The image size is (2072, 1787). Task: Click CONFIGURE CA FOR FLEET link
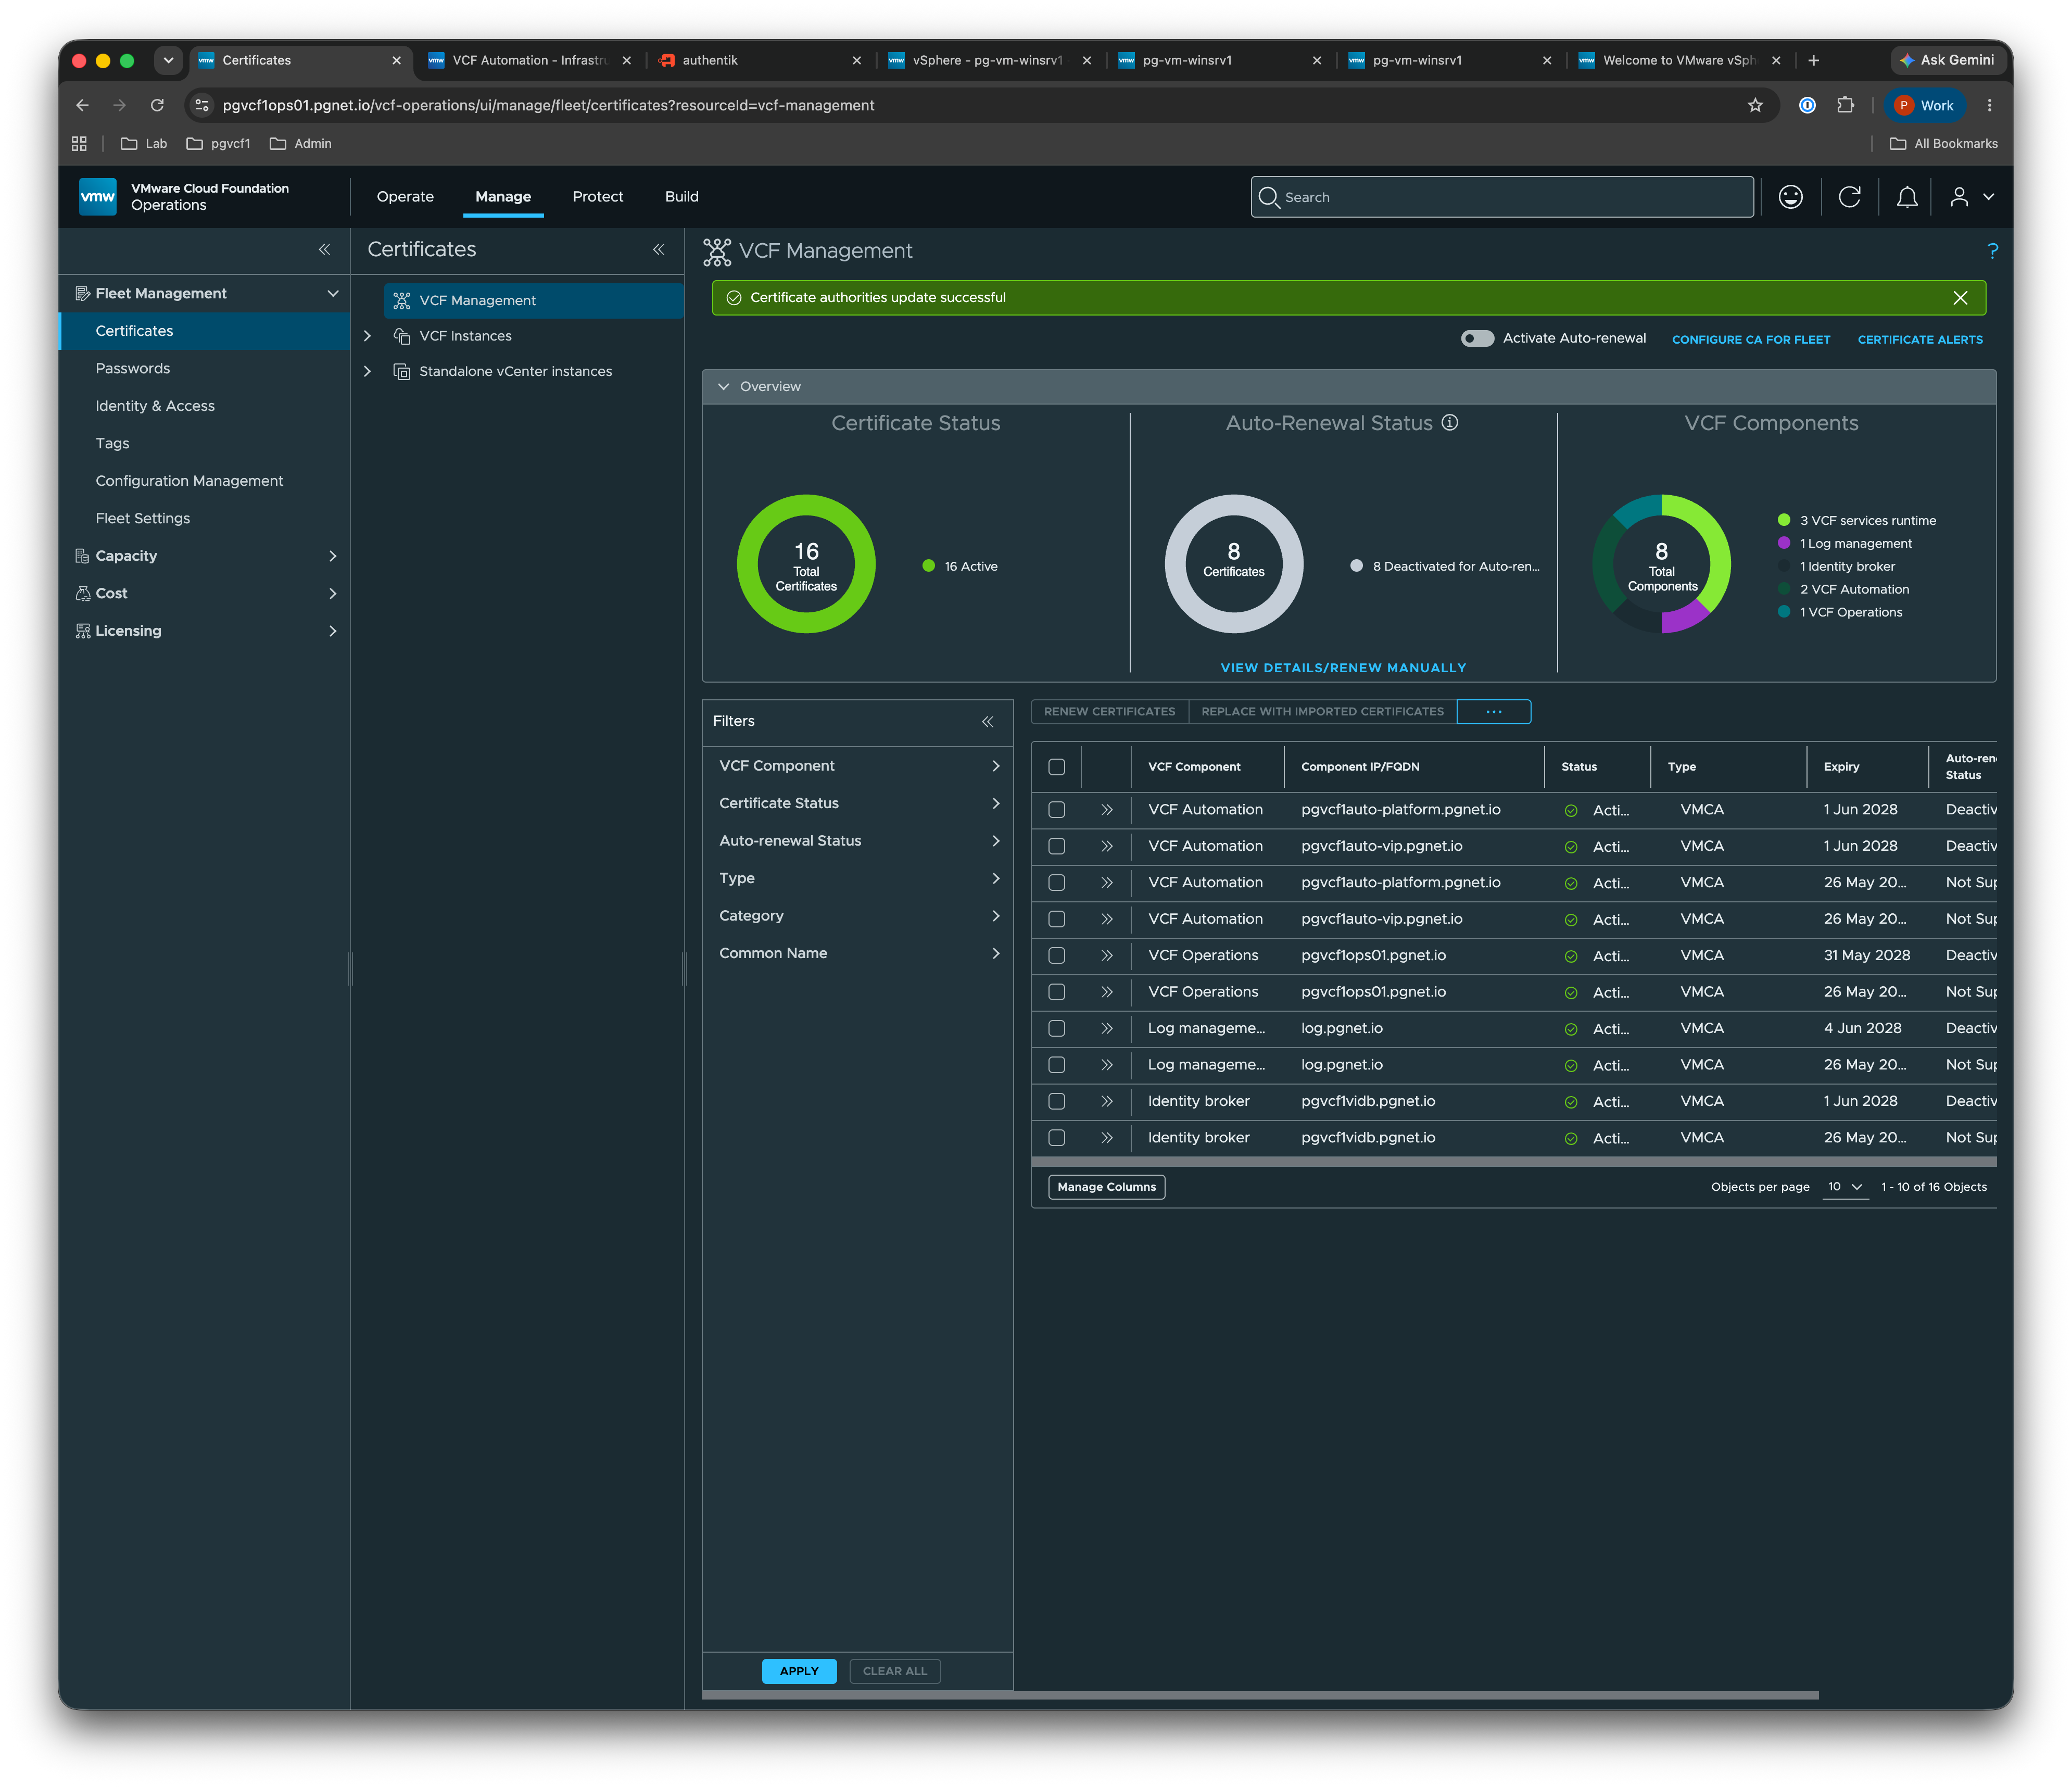coord(1751,339)
